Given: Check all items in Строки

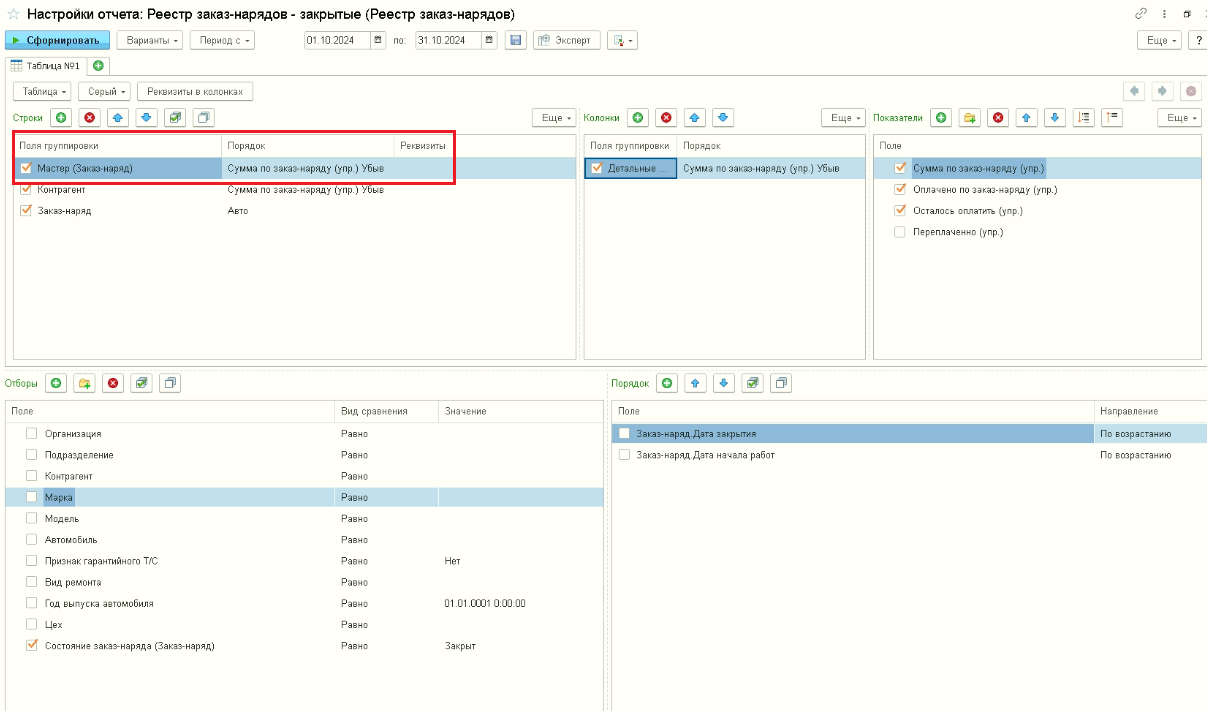Looking at the screenshot, I should point(175,118).
